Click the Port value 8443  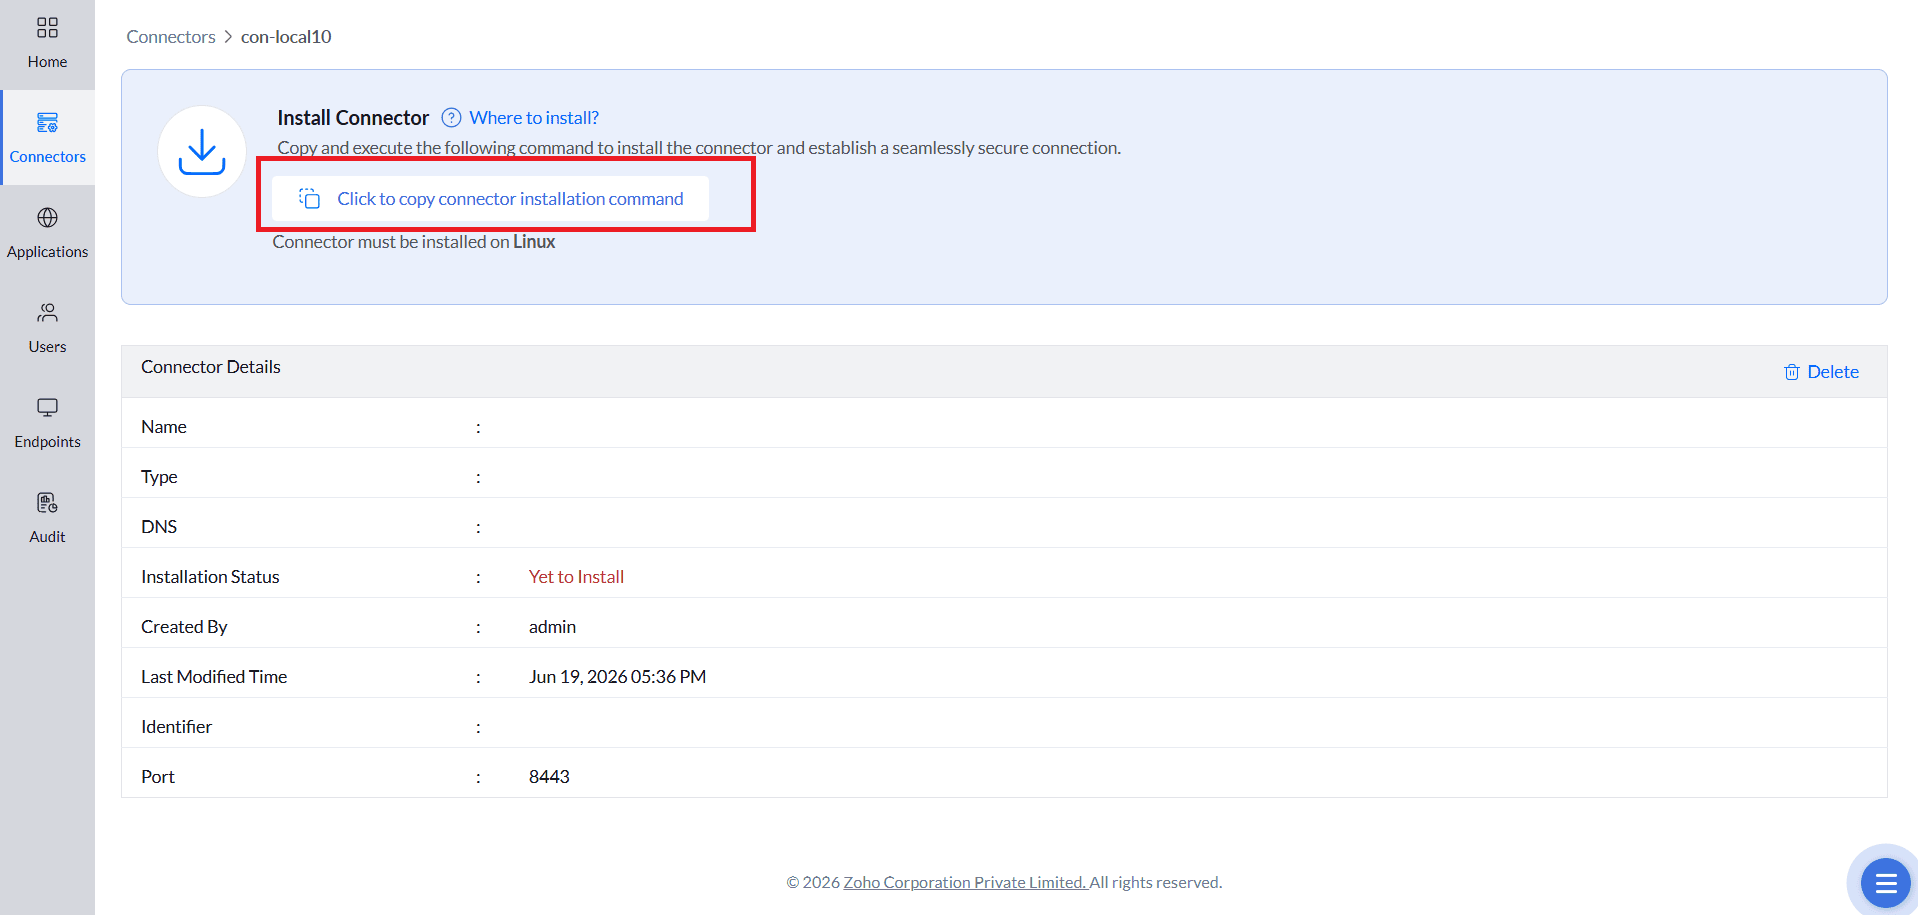[549, 777]
